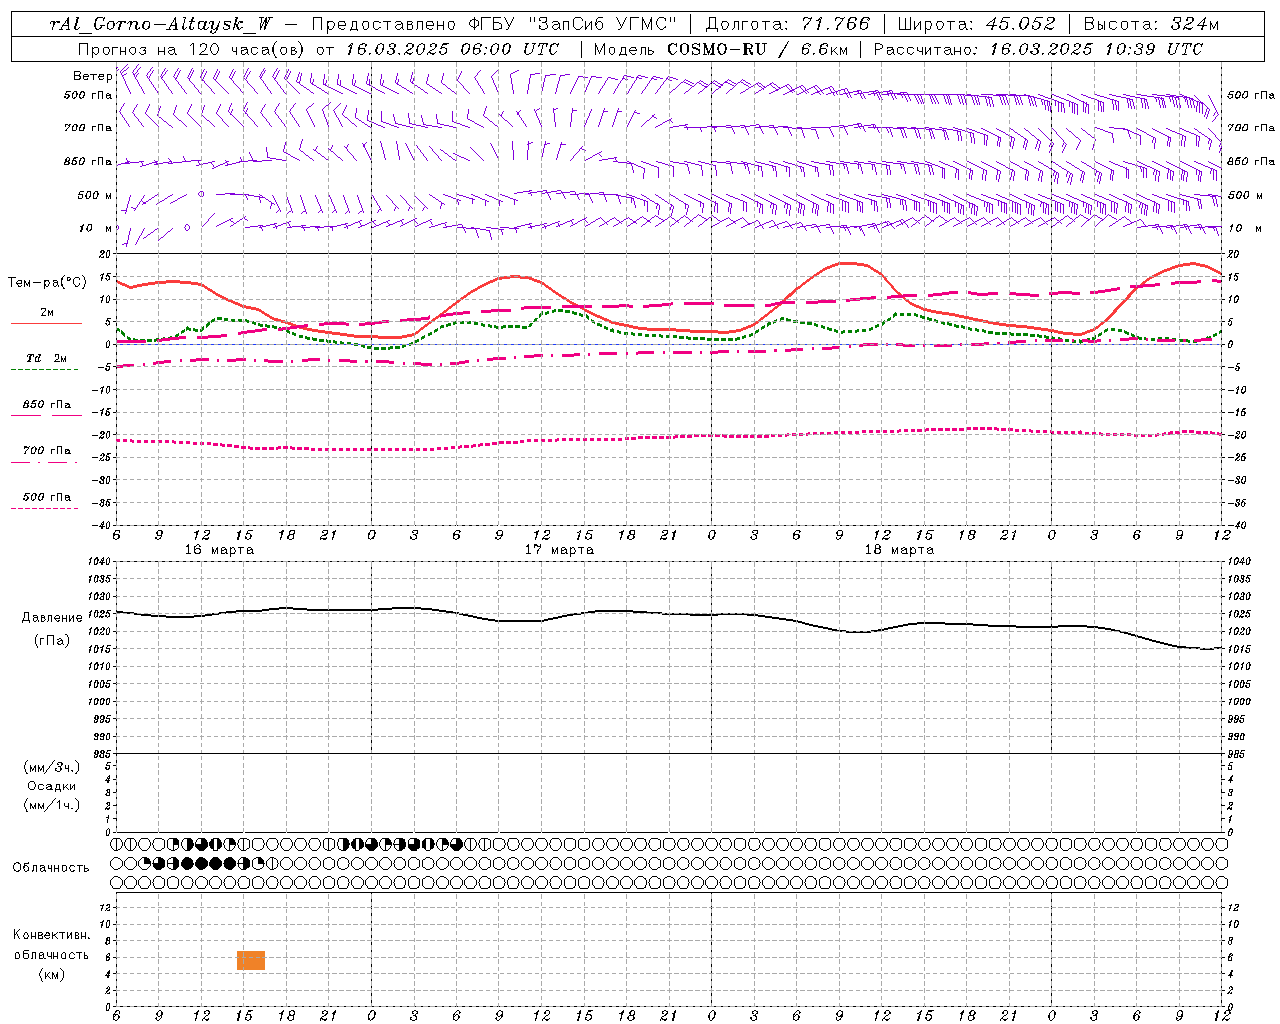Click the 17 марта date label

click(x=559, y=550)
